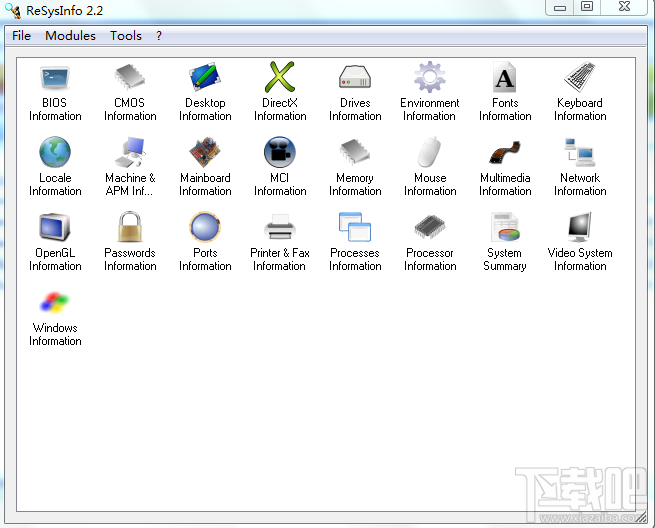
Task: Open the Ports Information icon
Action: click(205, 227)
